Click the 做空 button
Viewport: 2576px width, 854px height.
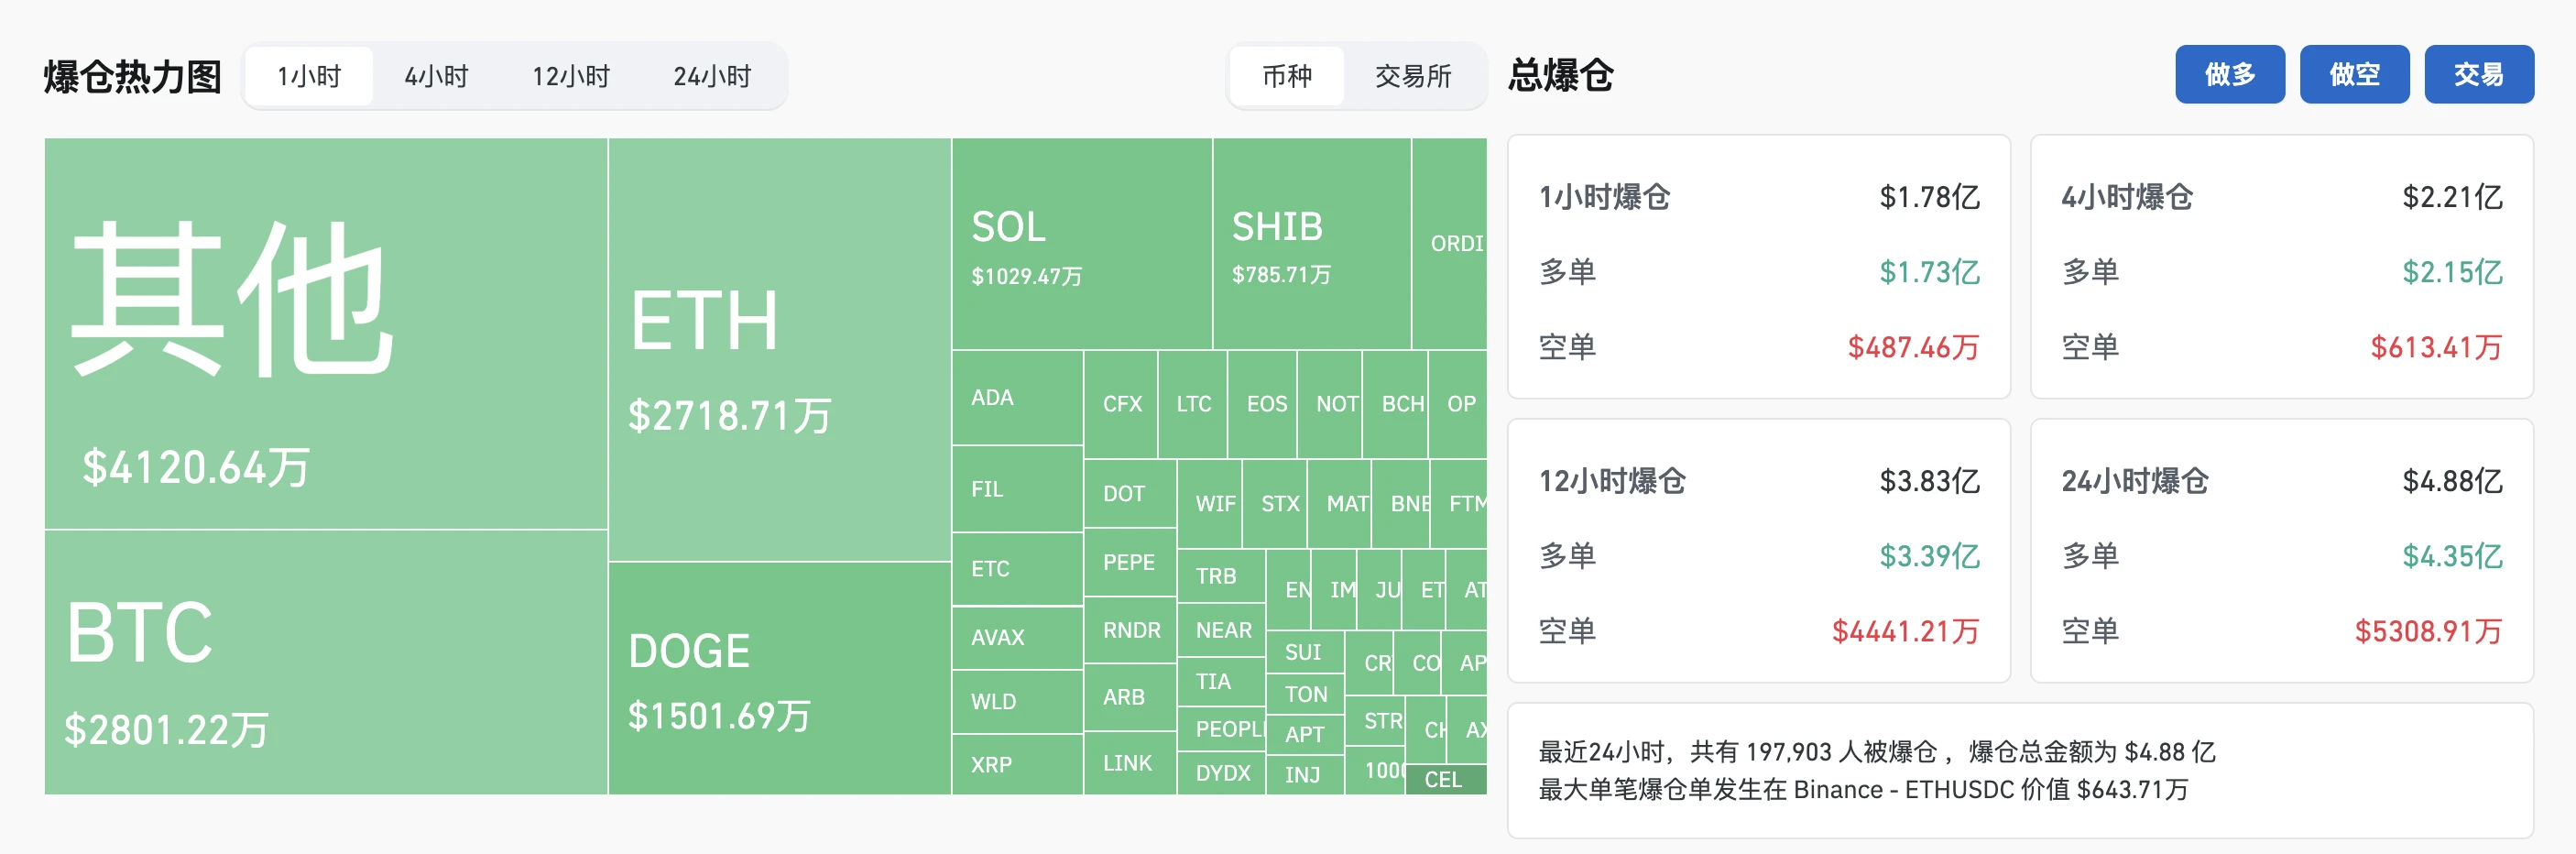coord(2354,73)
